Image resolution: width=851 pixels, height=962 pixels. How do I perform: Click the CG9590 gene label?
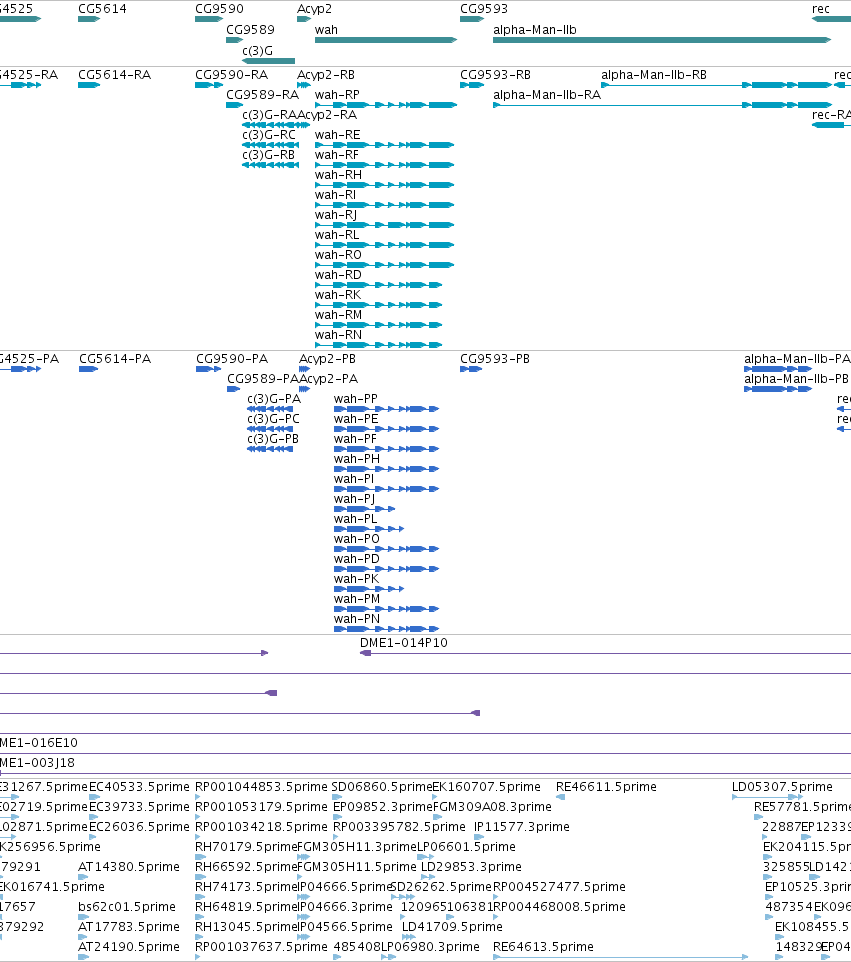tap(219, 9)
